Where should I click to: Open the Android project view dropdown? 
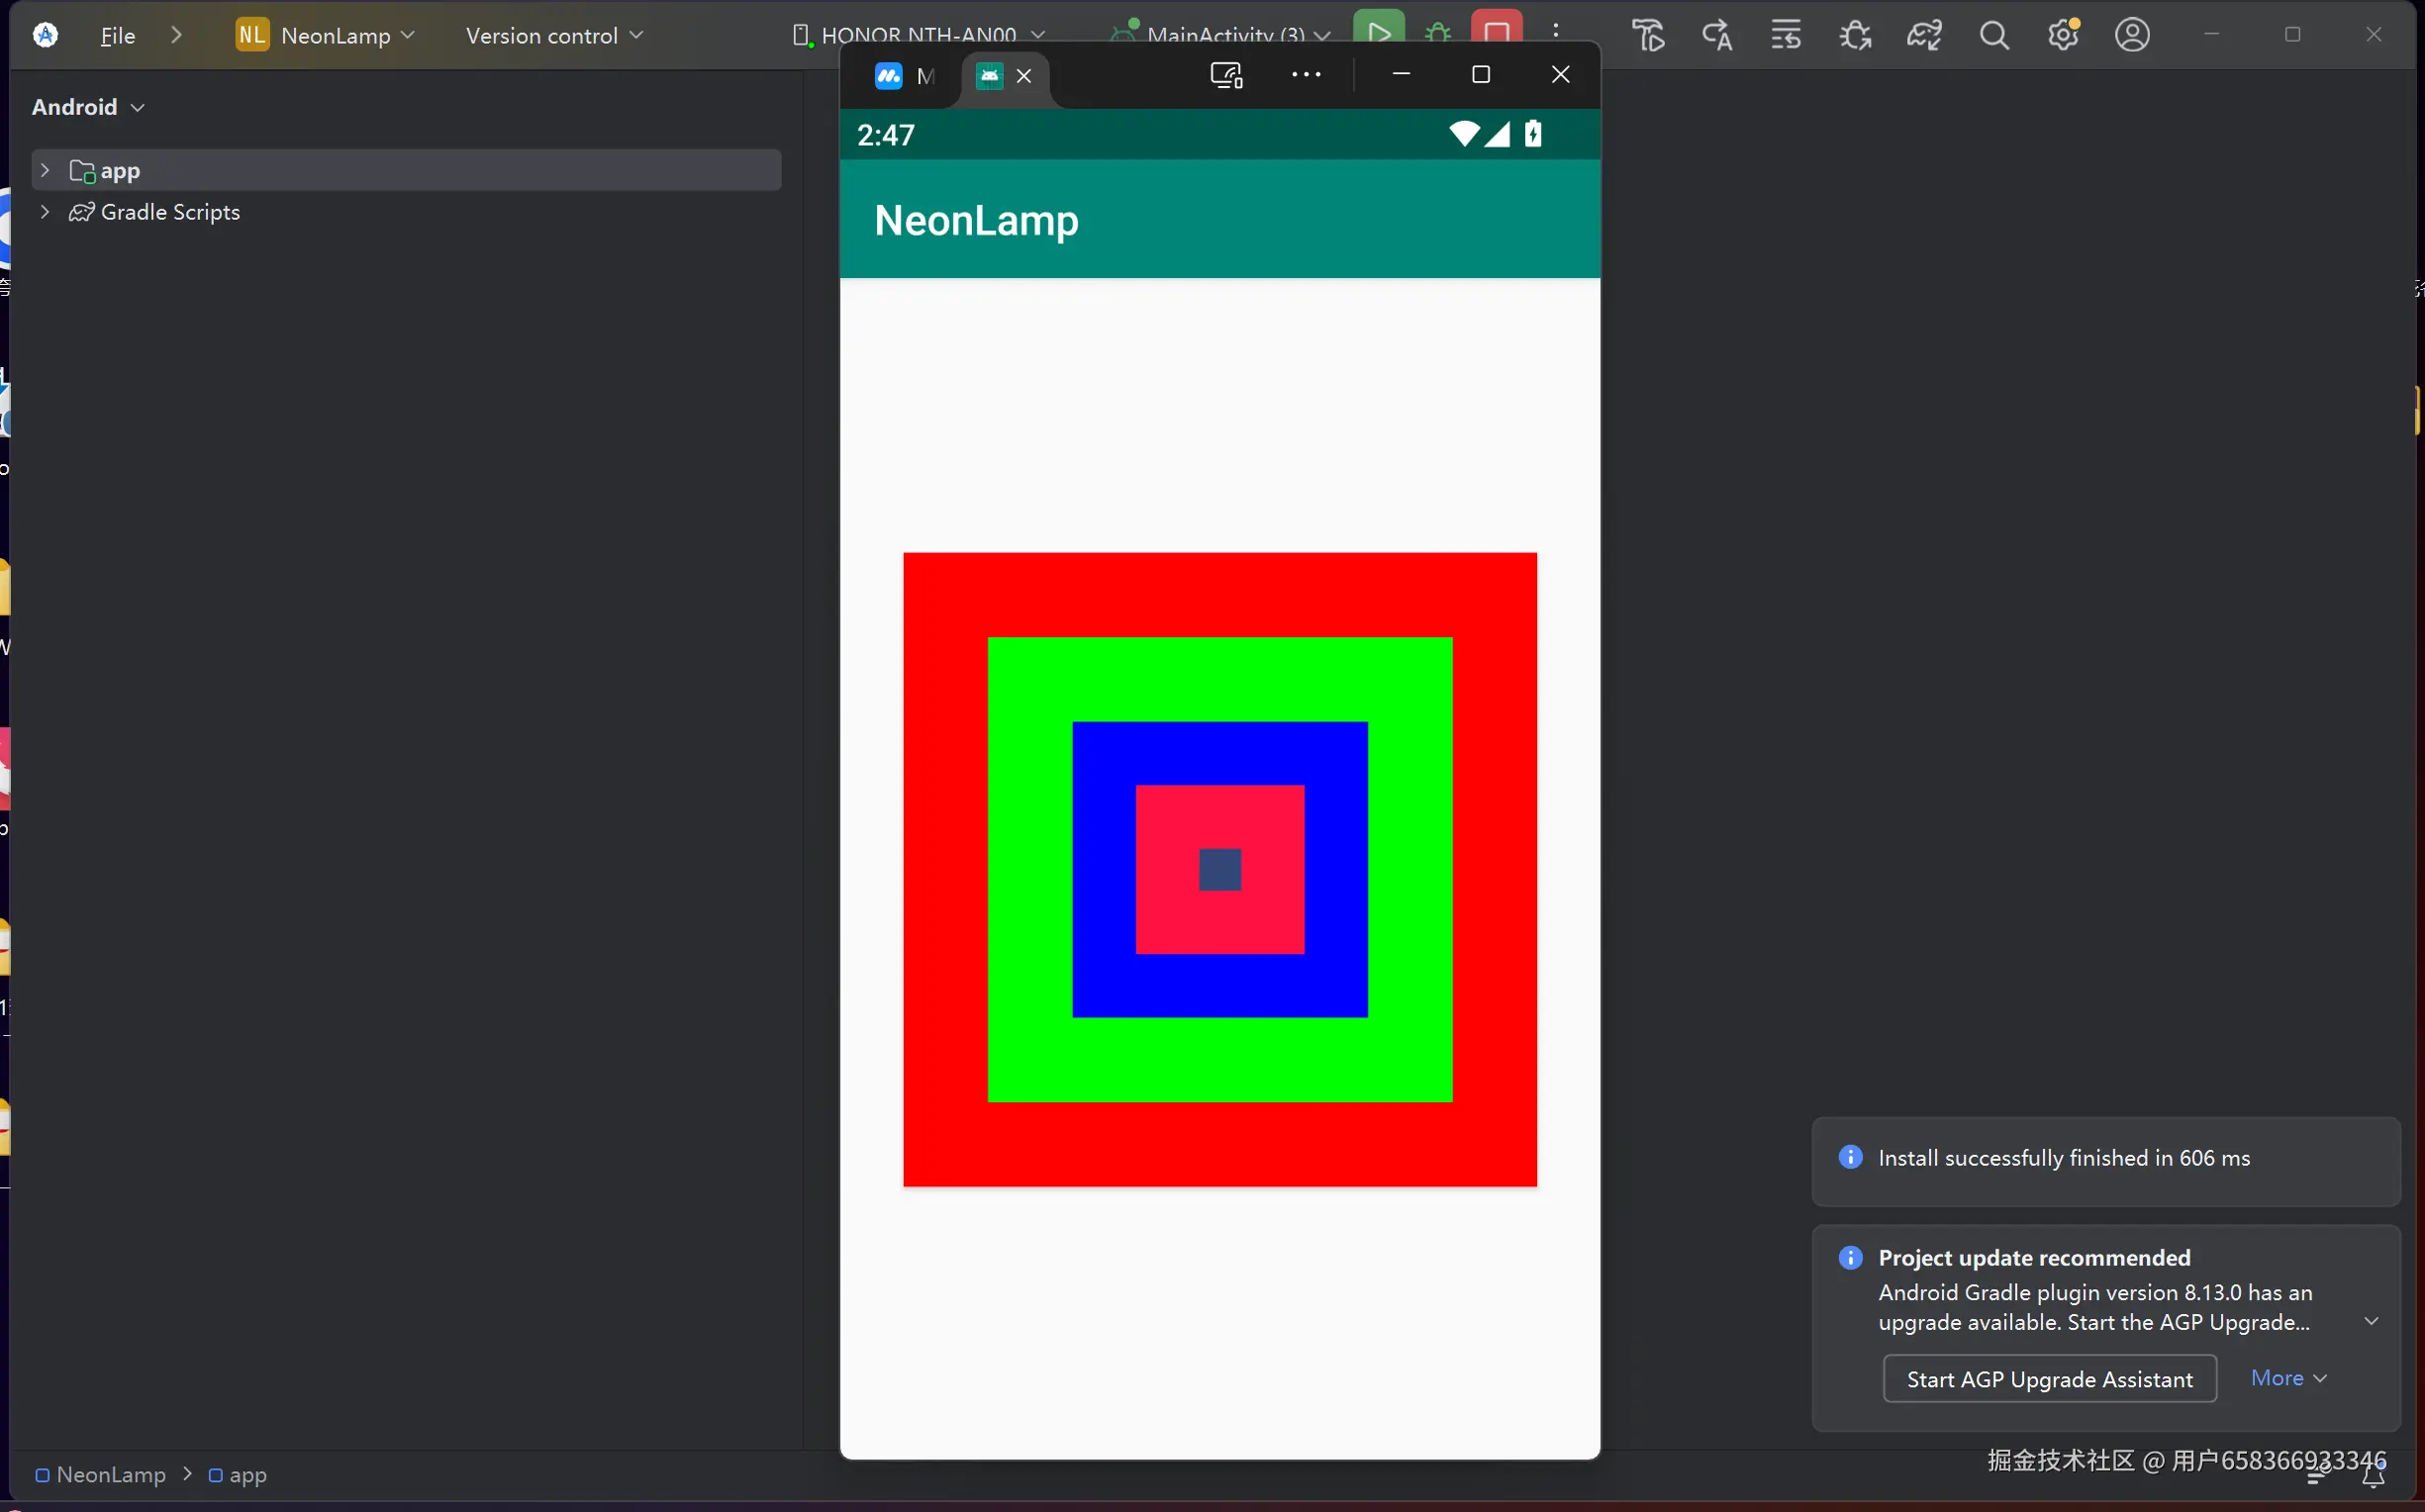tap(88, 107)
